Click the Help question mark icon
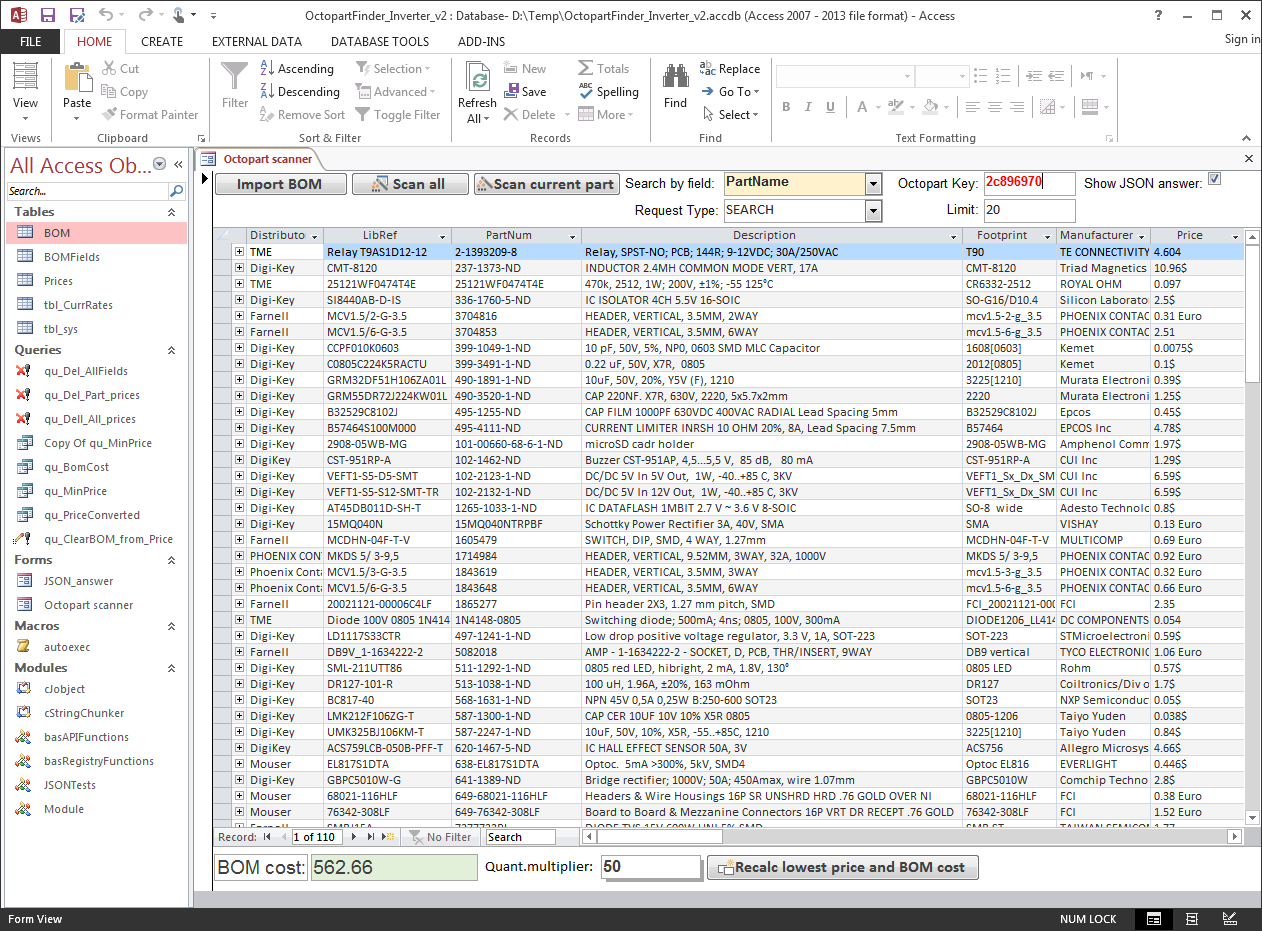1262x931 pixels. click(1157, 15)
